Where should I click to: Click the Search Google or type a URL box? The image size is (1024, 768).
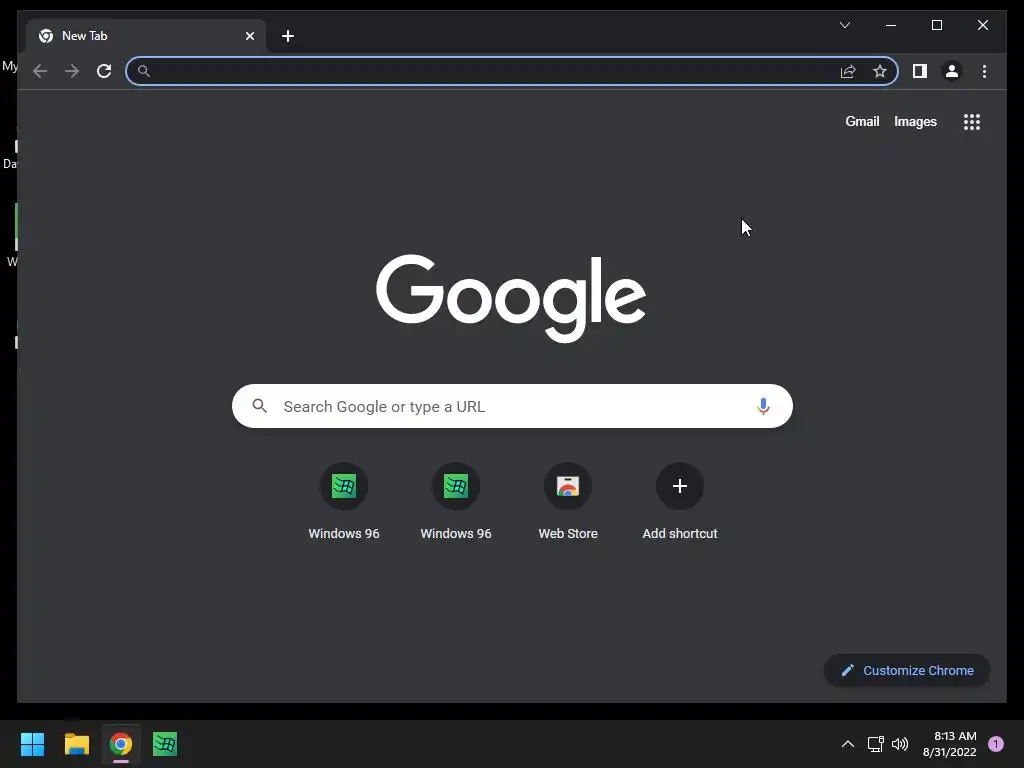click(512, 406)
